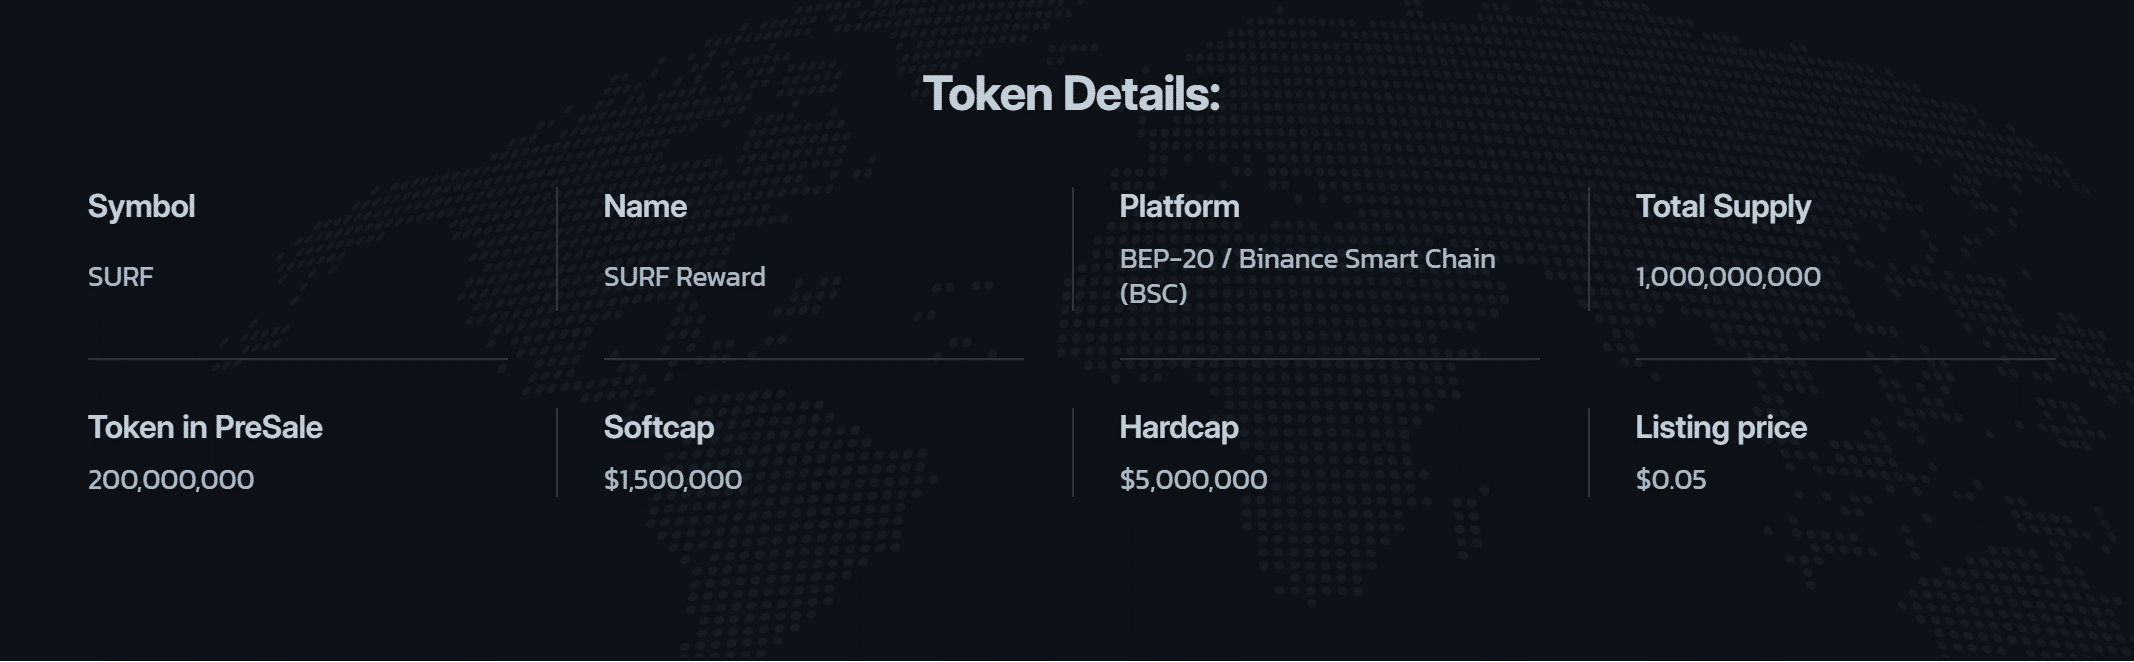Viewport: 2134px width, 662px height.
Task: Click BEP-20 / Binance Smart Chain text
Action: coord(1307,259)
